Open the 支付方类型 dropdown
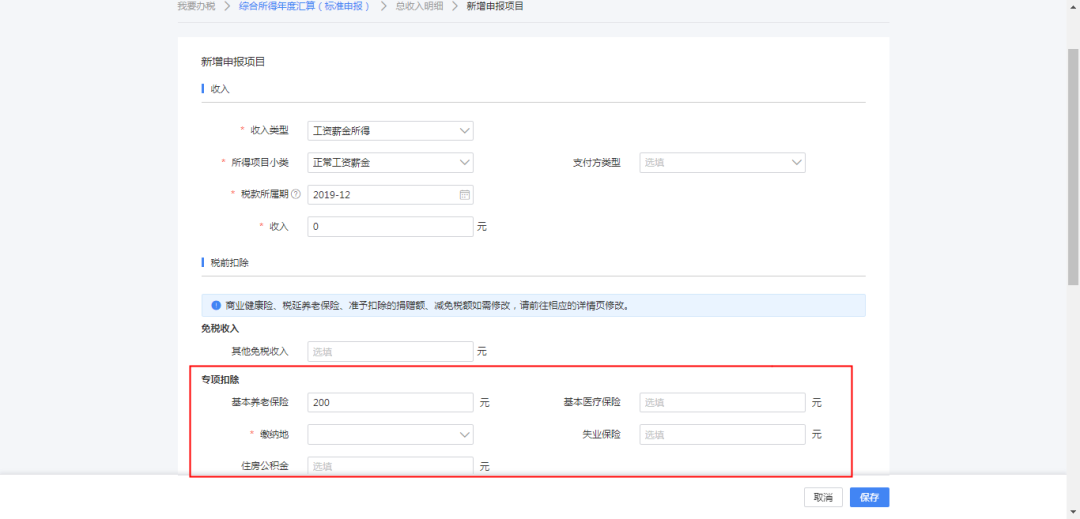 coord(723,162)
